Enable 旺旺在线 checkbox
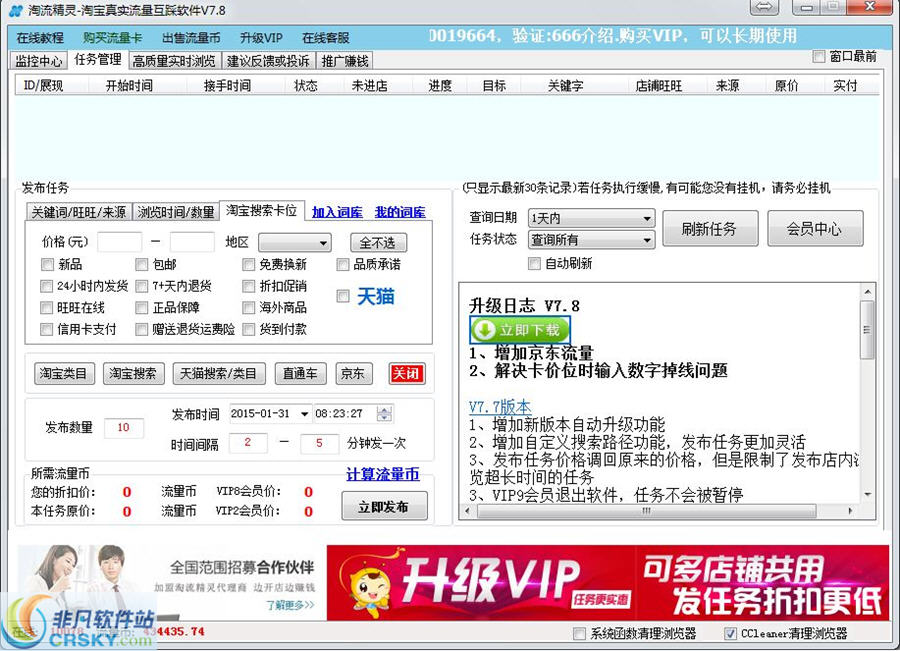Screen dimensions: 900x651 [46, 308]
